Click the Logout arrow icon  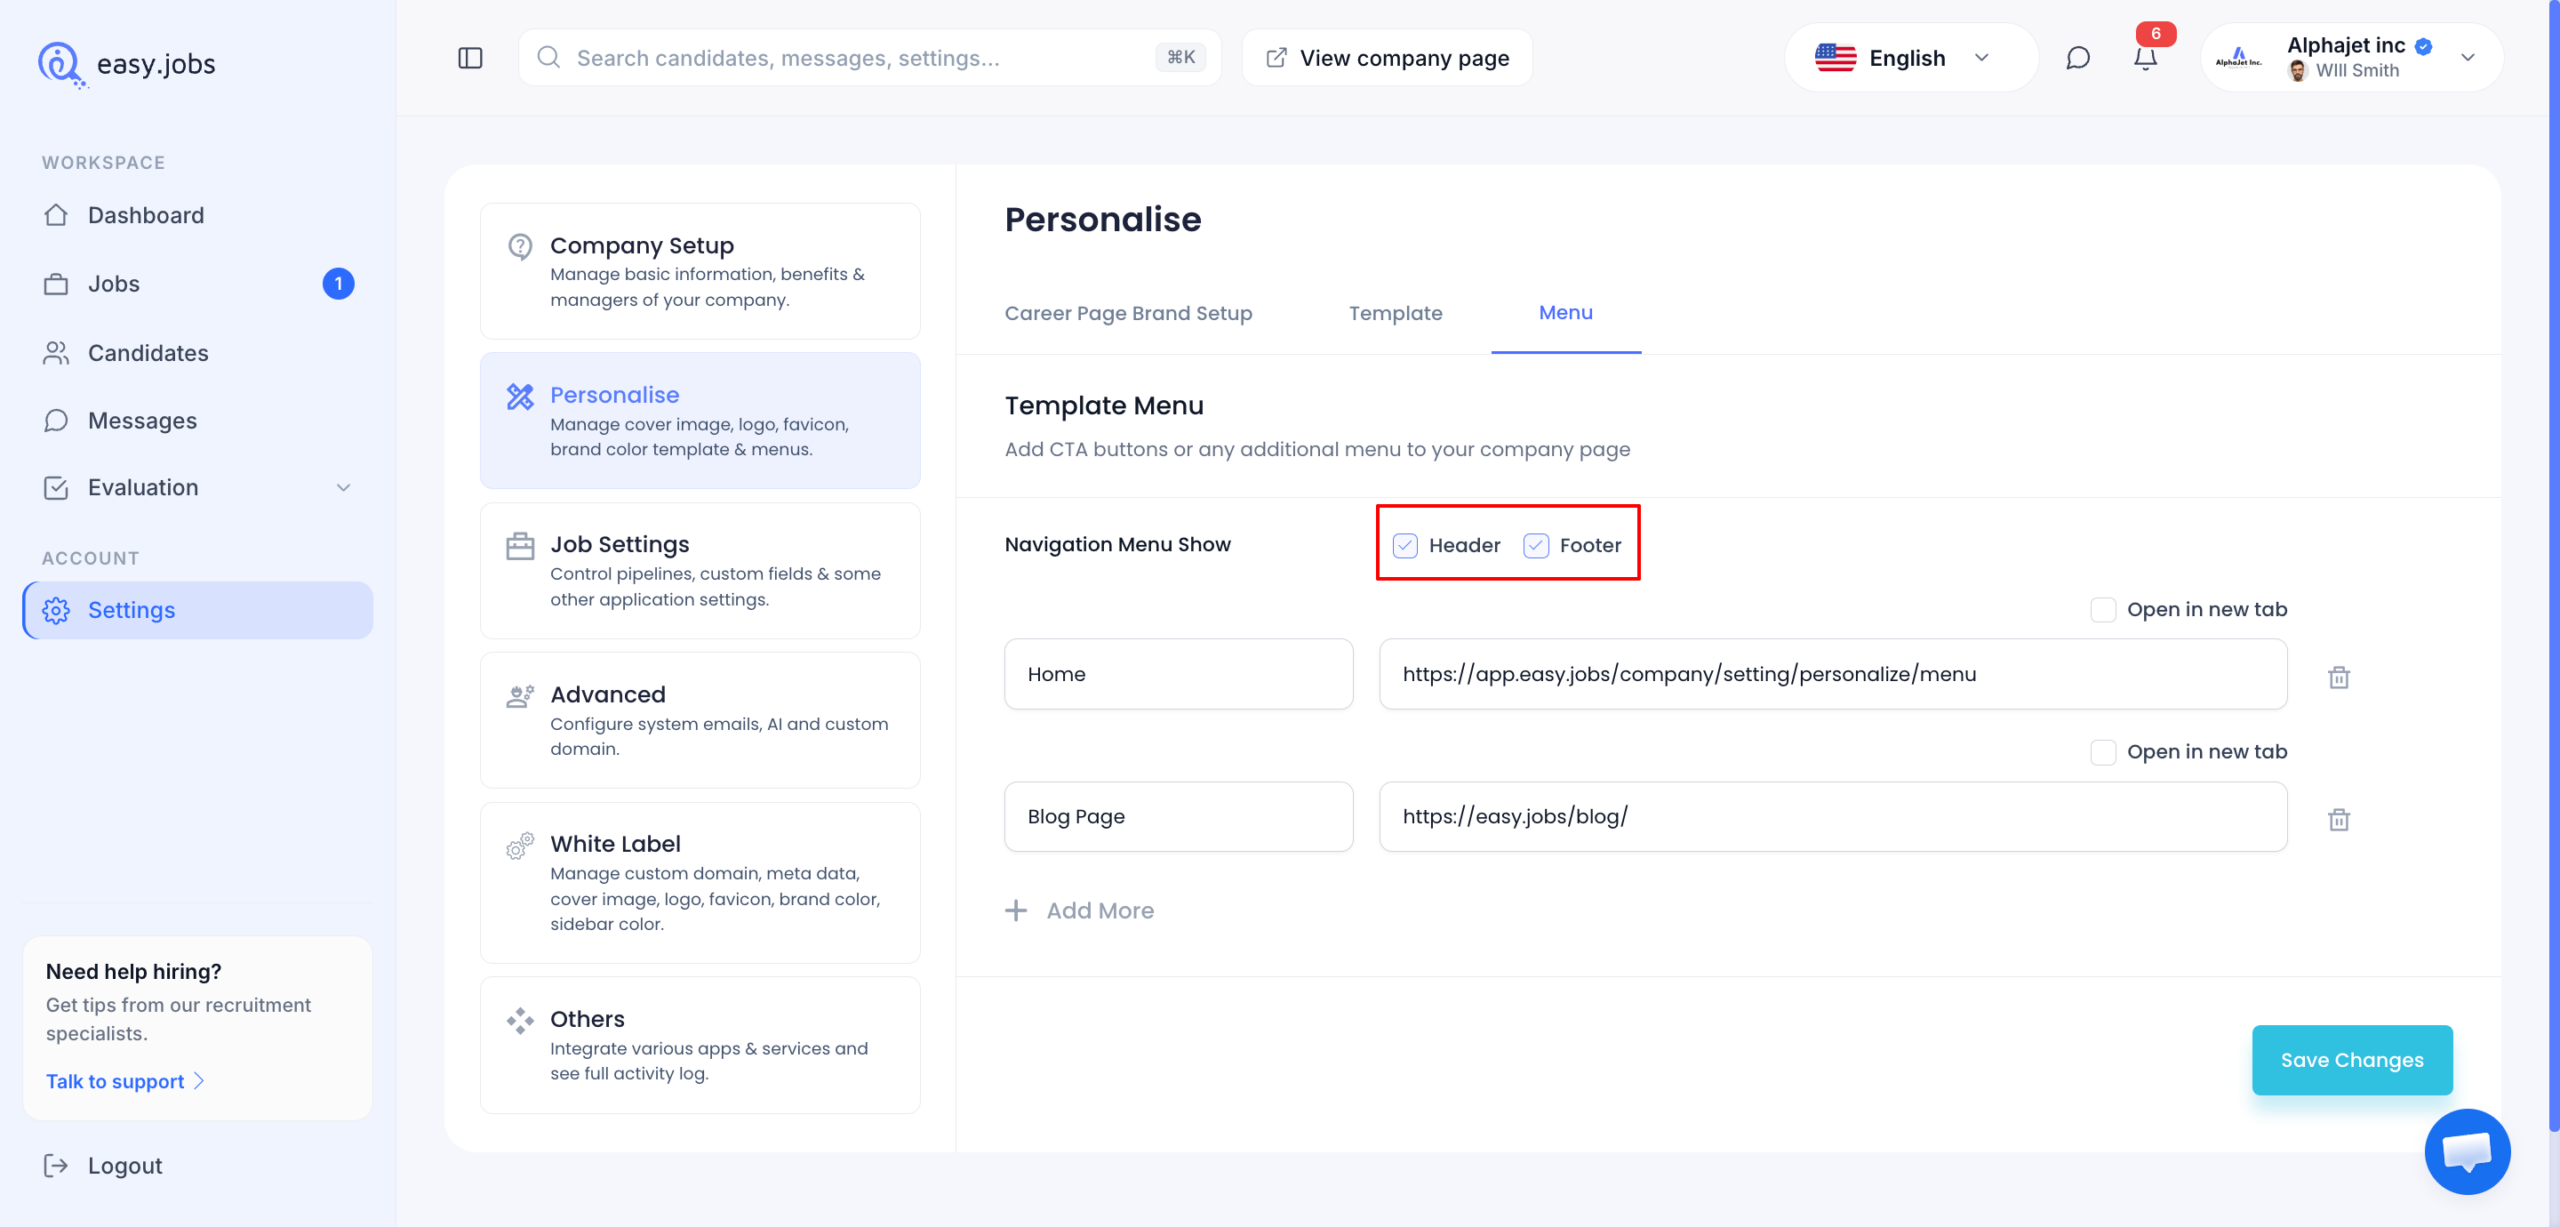56,1165
